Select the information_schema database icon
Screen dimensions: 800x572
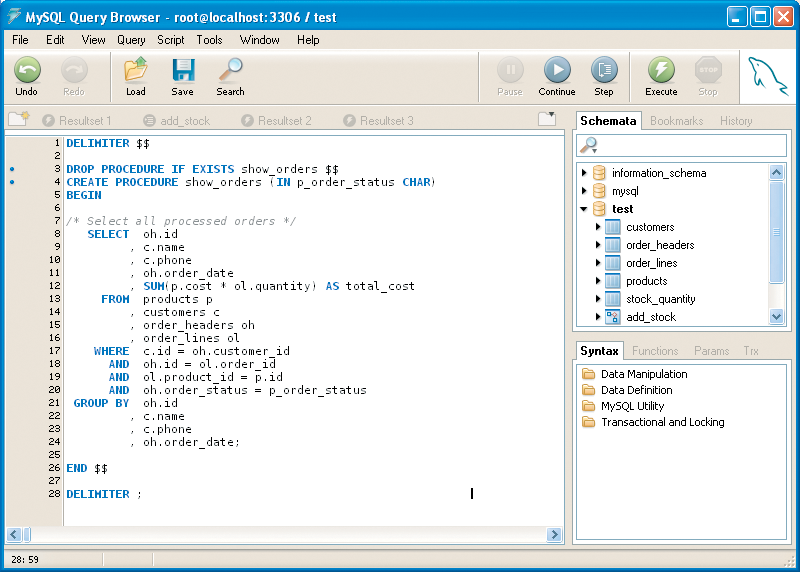pyautogui.click(x=599, y=173)
